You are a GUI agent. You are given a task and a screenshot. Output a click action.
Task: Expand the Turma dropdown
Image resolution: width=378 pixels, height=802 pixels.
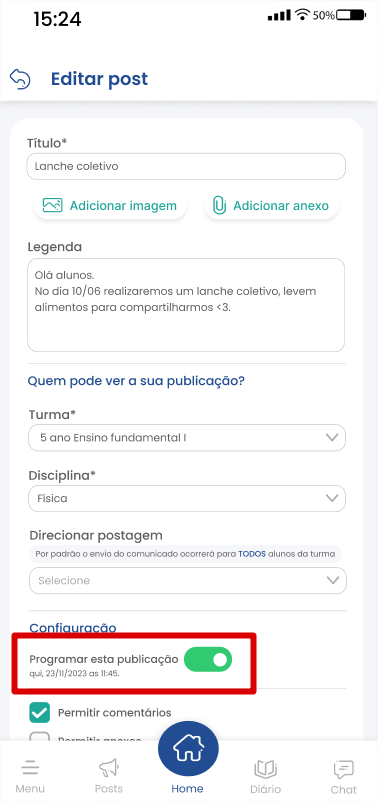187,438
